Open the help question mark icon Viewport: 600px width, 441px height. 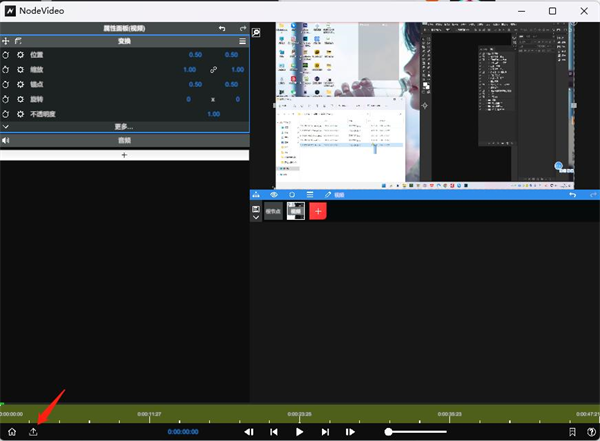[591, 432]
